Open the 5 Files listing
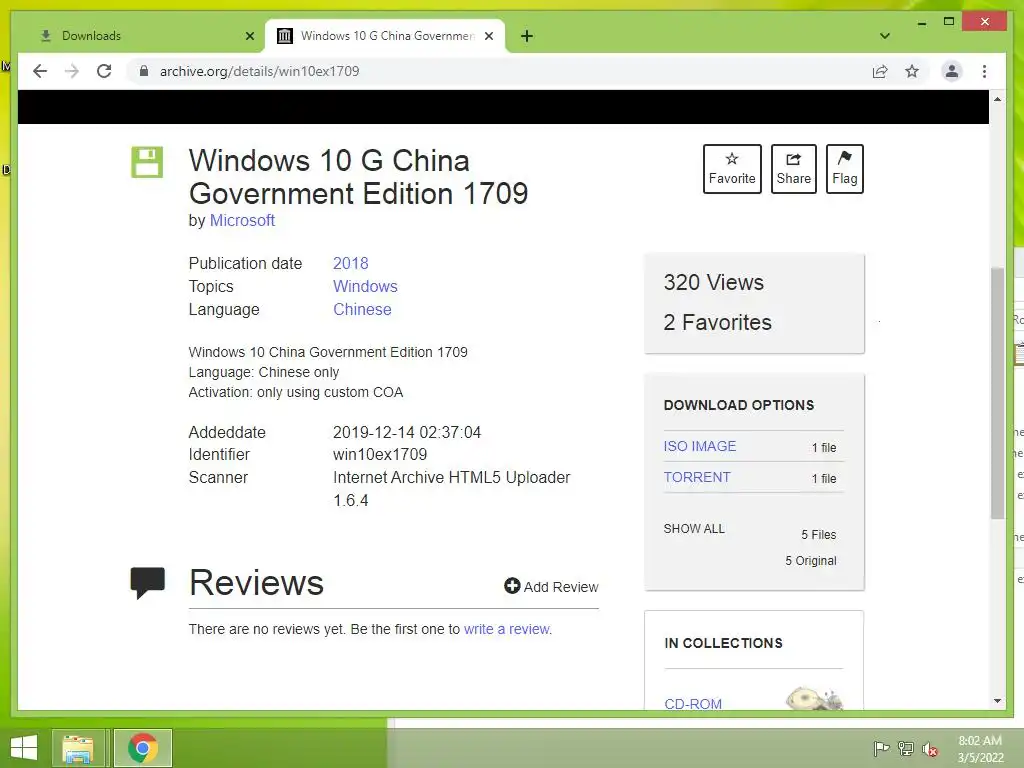This screenshot has height=768, width=1024. 818,535
